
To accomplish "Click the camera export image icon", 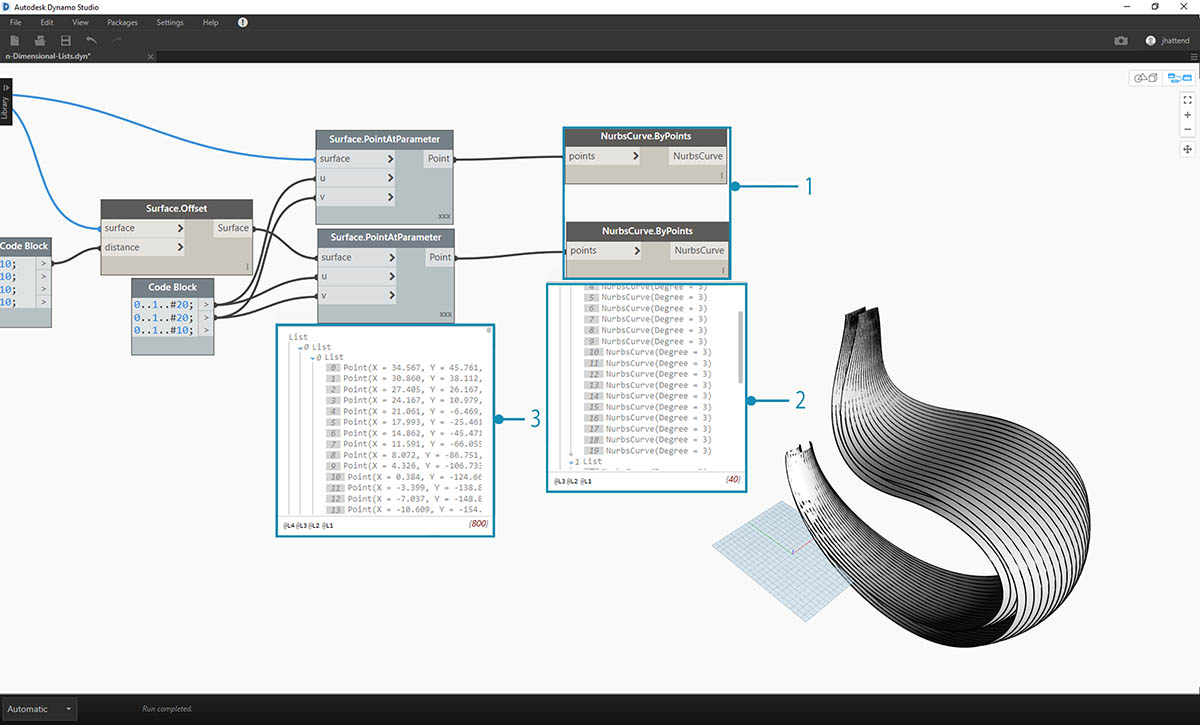I will (1121, 40).
